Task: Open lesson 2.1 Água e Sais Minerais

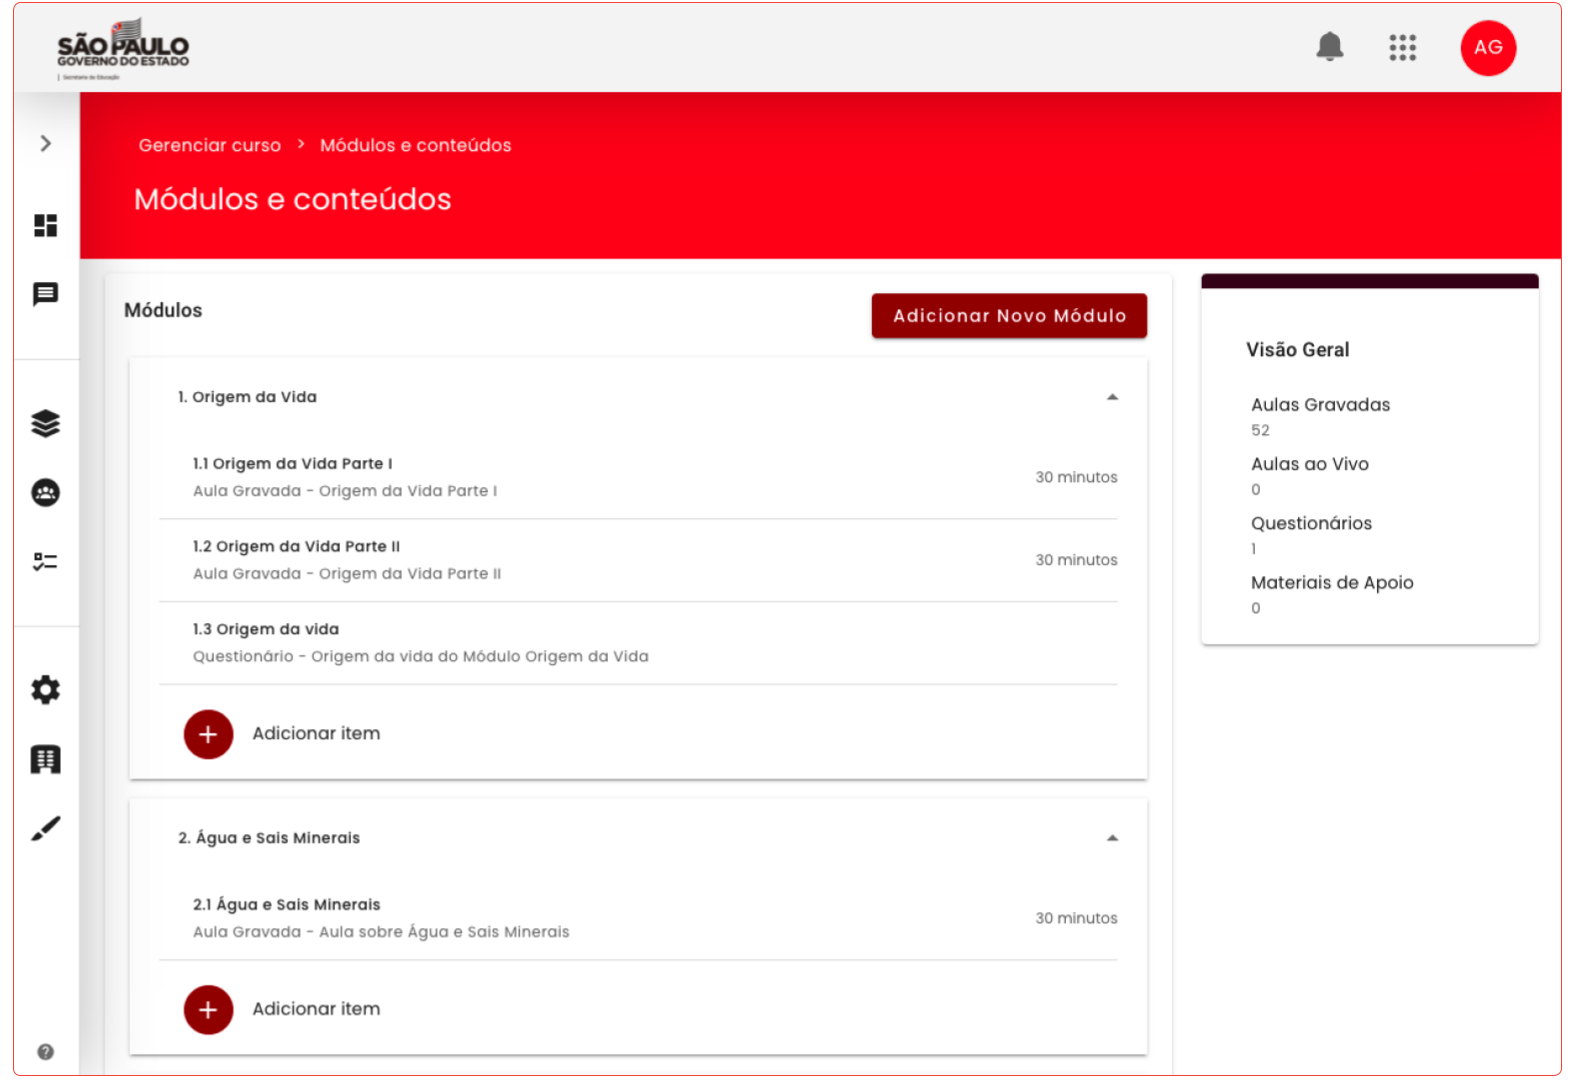Action: [638, 918]
